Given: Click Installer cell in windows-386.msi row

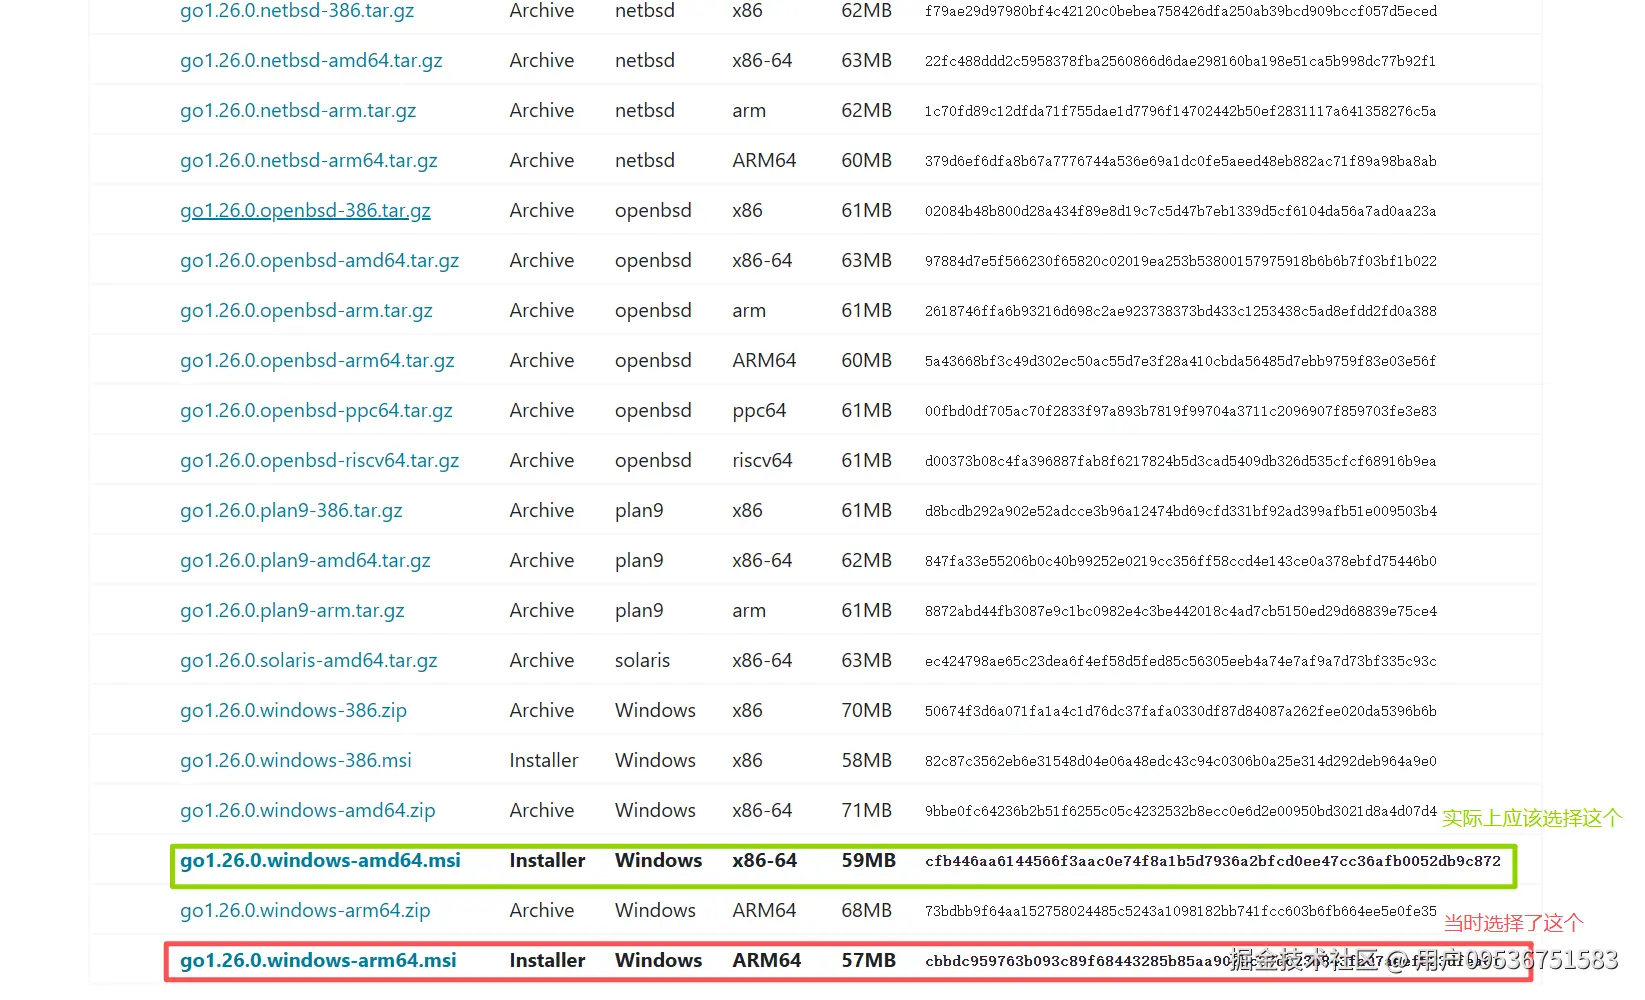Looking at the screenshot, I should pos(544,761).
